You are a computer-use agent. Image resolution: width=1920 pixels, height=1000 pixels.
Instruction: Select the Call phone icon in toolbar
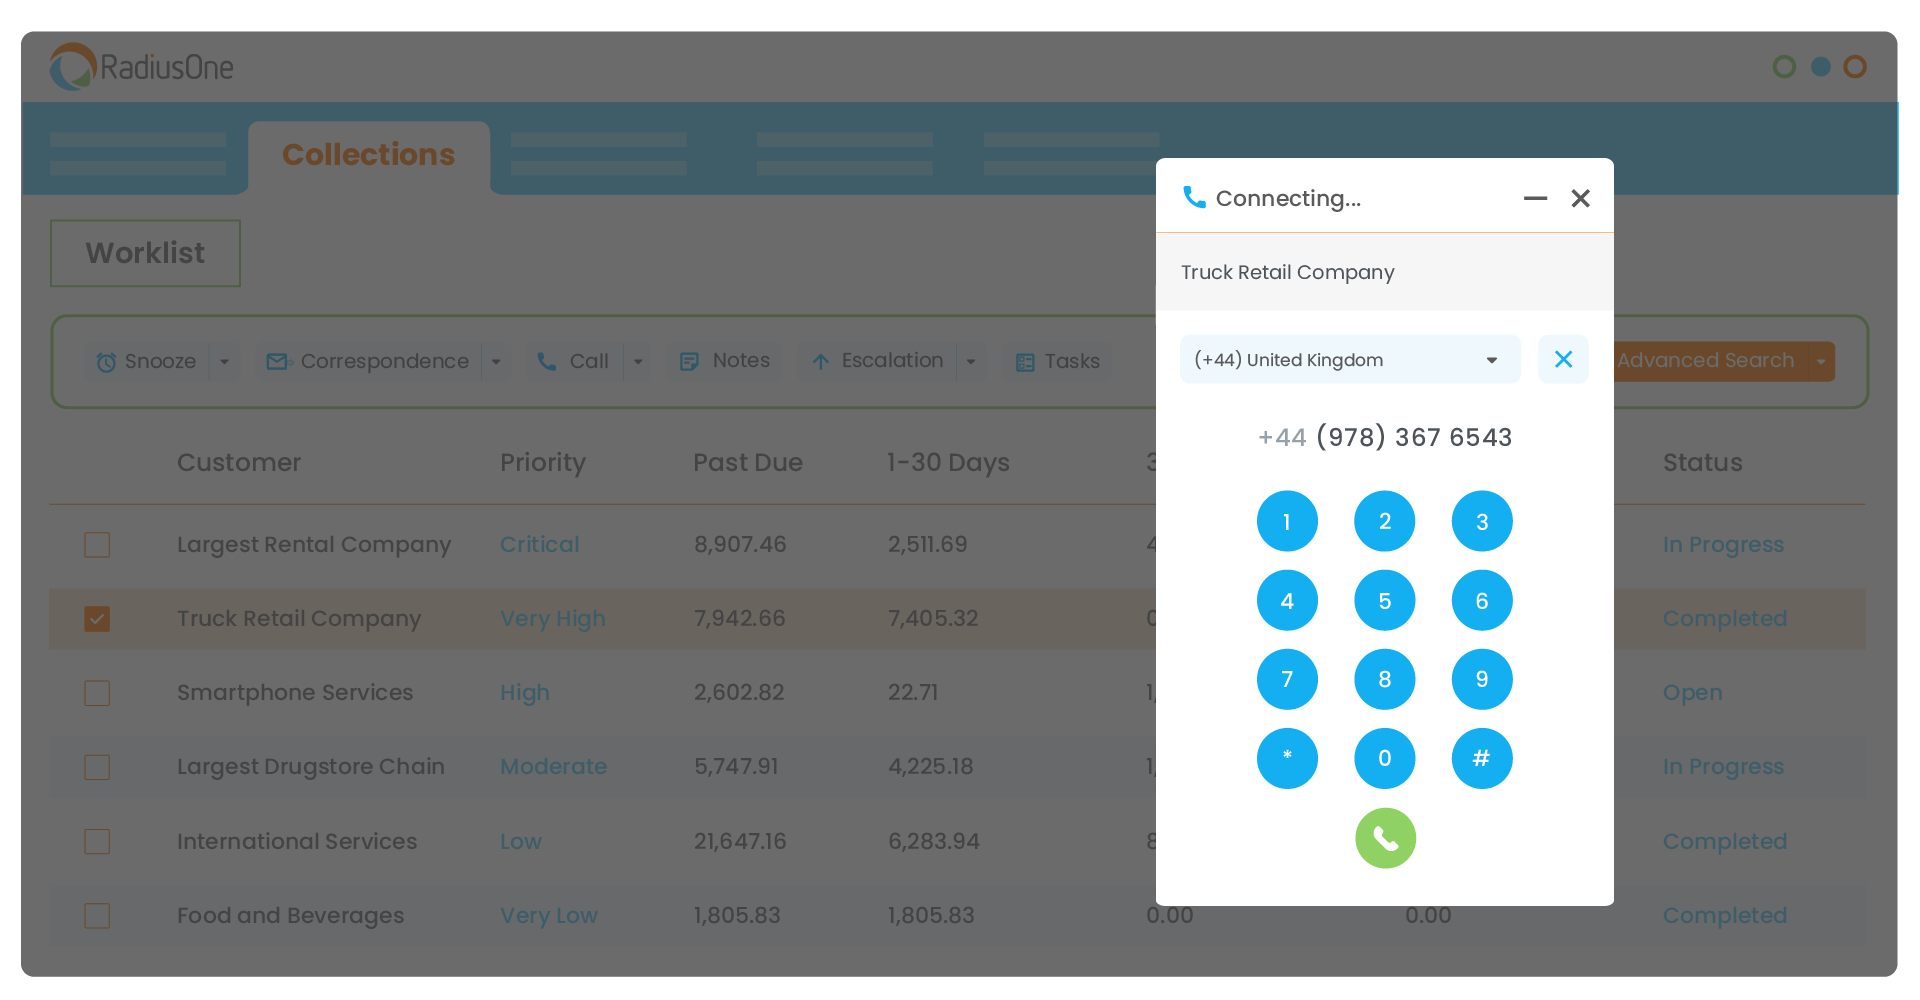pos(547,361)
